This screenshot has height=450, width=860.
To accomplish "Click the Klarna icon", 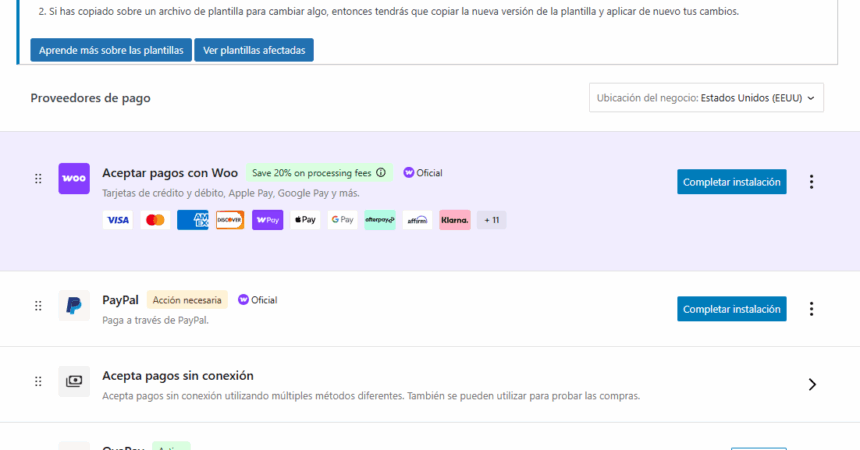I will 455,220.
